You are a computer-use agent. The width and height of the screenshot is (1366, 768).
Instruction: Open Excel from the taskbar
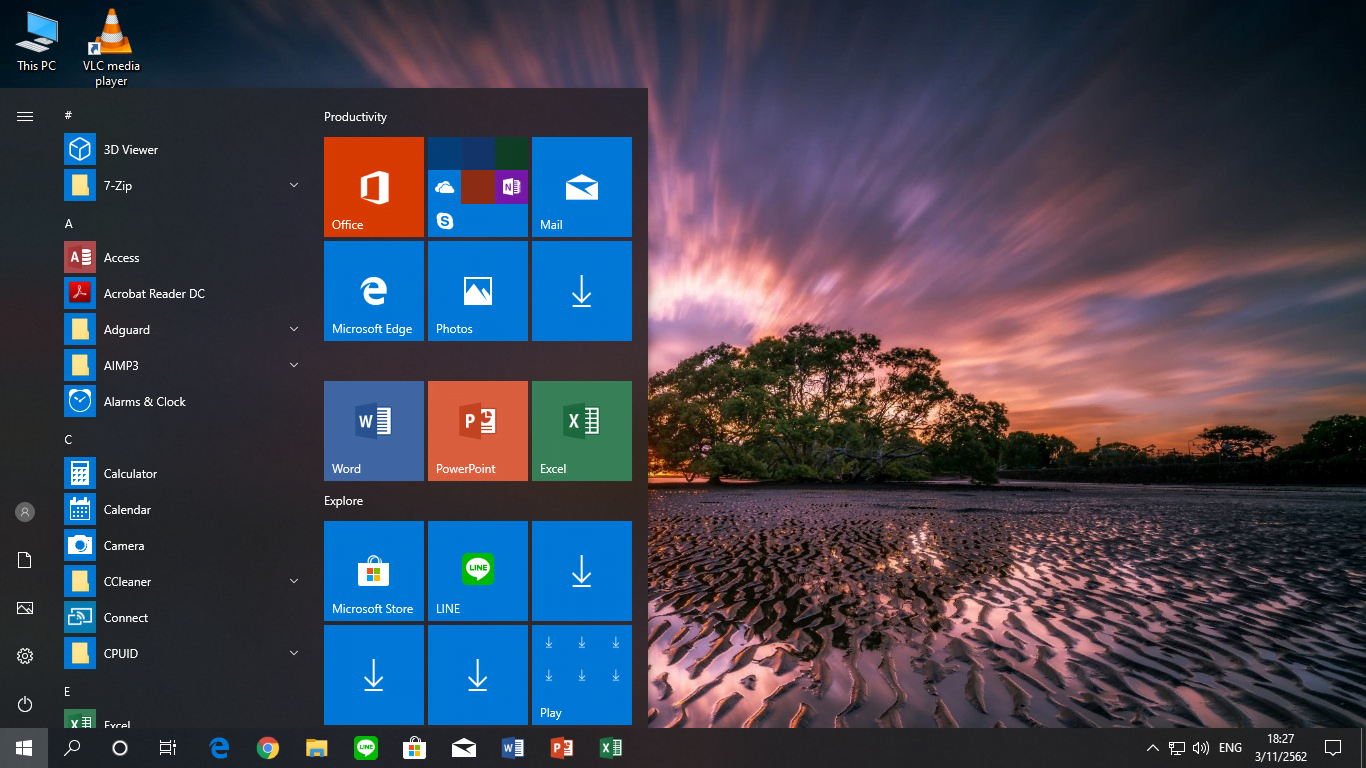coord(610,748)
